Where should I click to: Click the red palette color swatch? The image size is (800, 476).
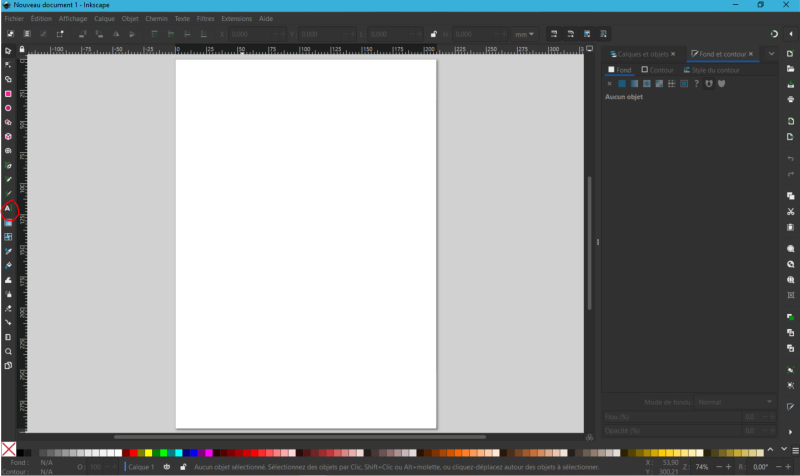[133, 453]
